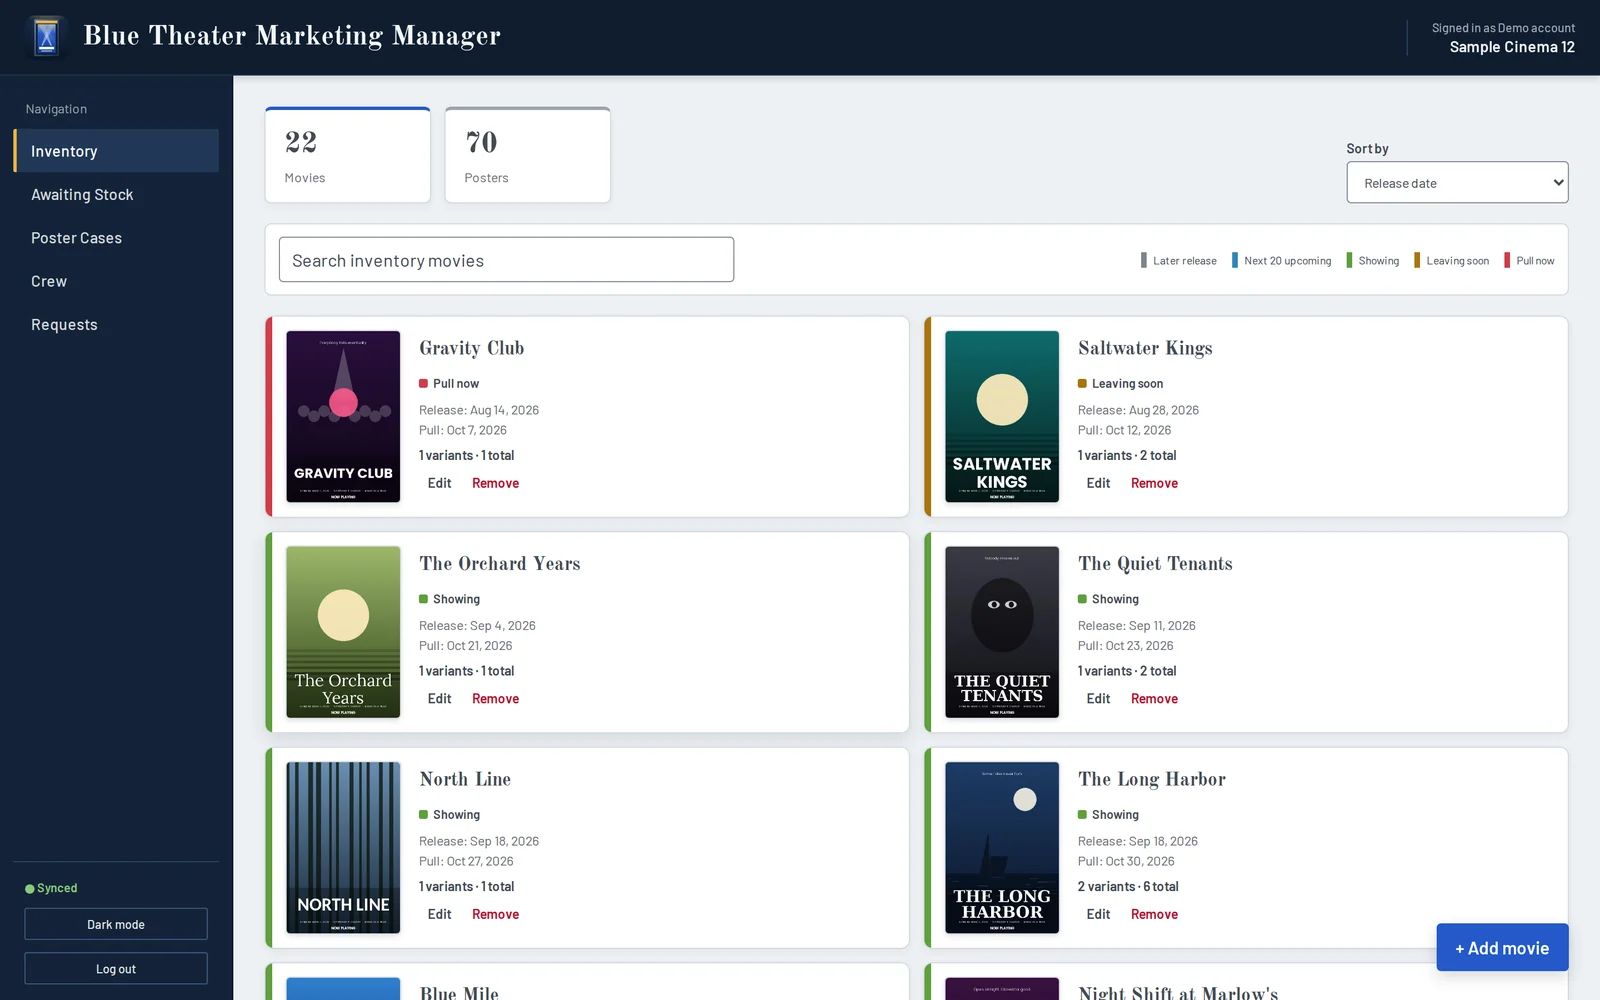Screen dimensions: 1600x1000
Task: Remove Saltwater Kings from inventory
Action: [1155, 483]
